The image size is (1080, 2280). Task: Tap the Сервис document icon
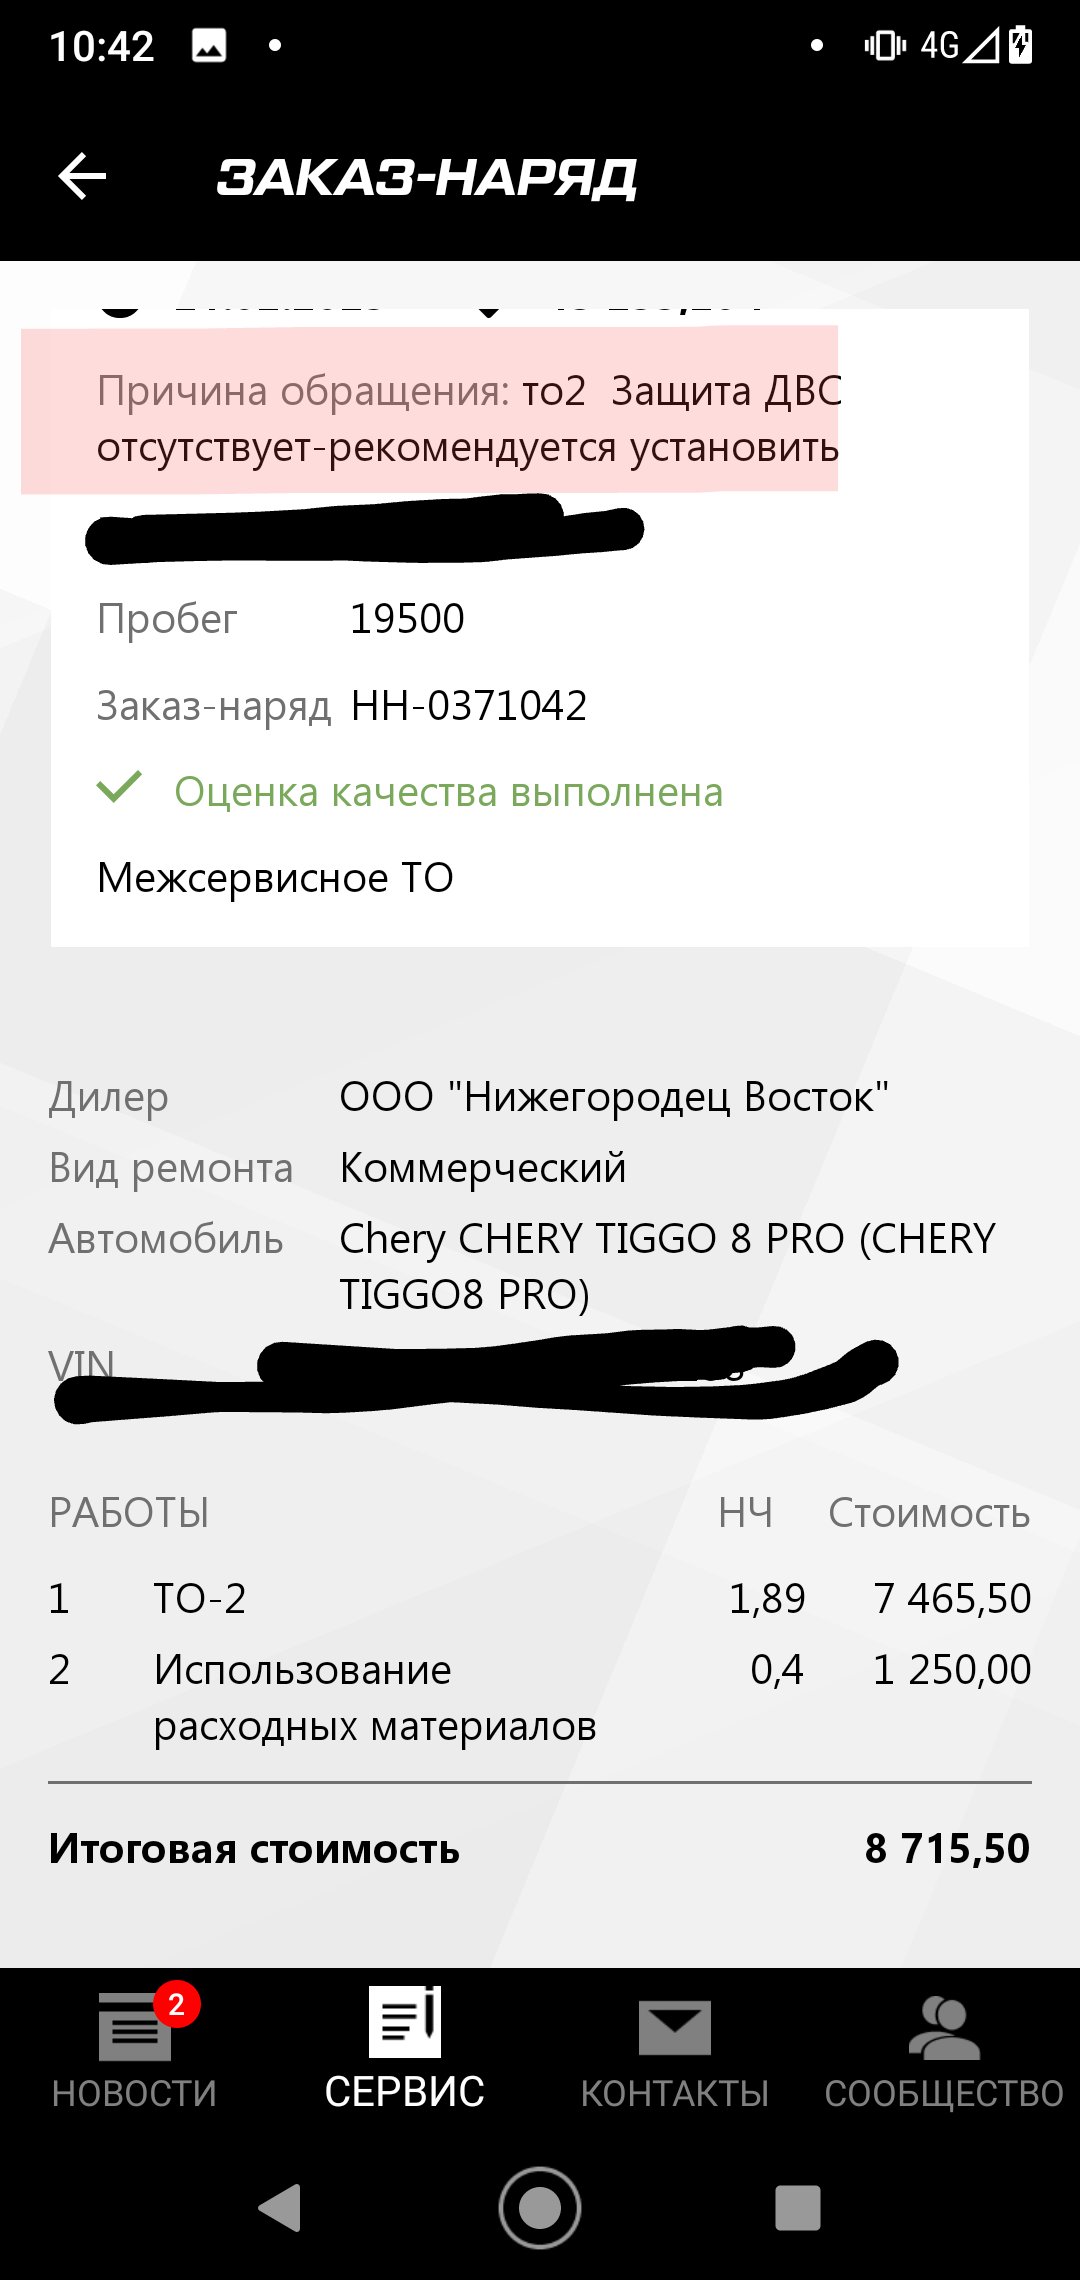(405, 2022)
